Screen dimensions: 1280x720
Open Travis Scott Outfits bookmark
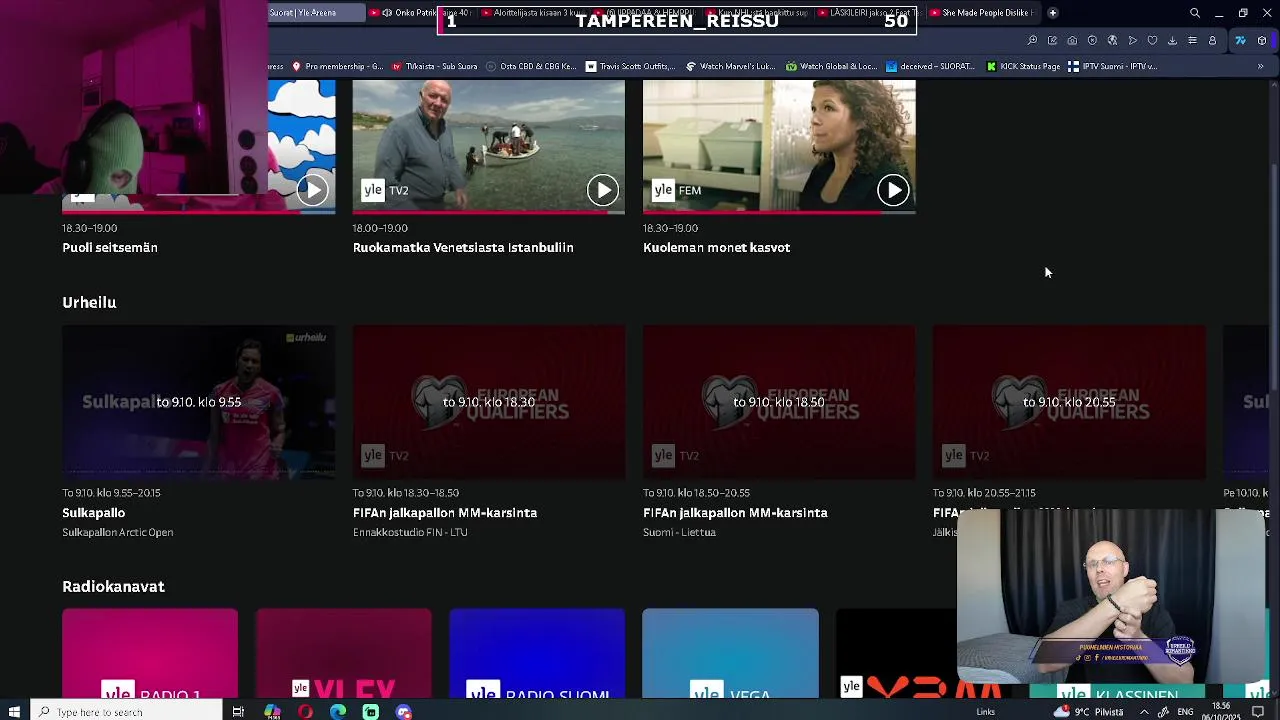coord(631,66)
